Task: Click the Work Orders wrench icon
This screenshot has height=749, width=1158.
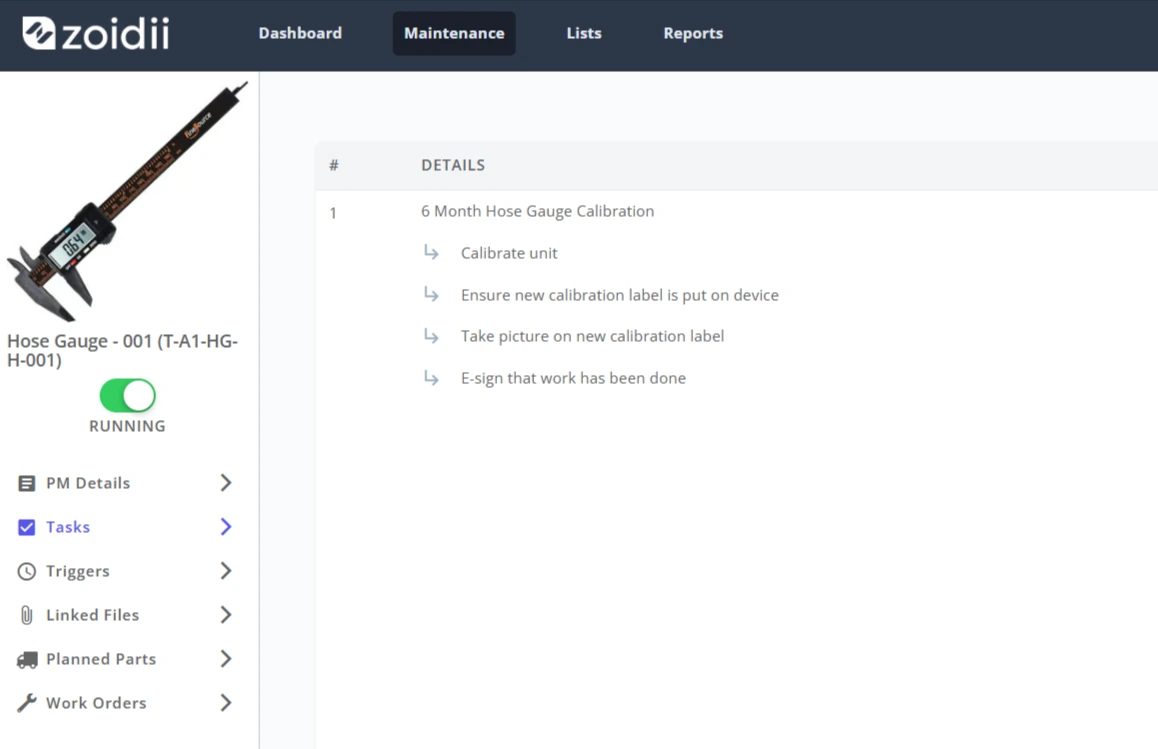Action: coord(27,703)
